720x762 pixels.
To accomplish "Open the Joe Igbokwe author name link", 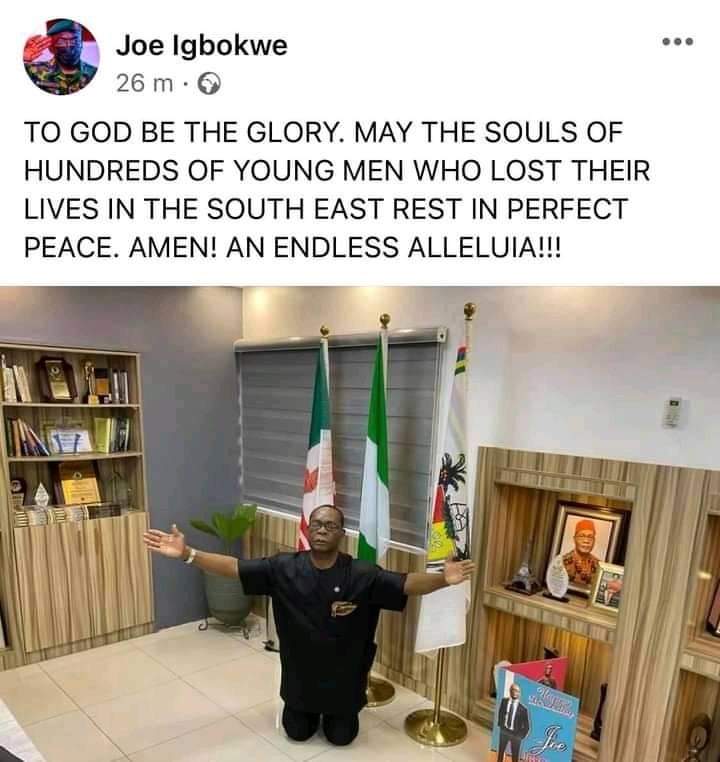I will (x=201, y=46).
